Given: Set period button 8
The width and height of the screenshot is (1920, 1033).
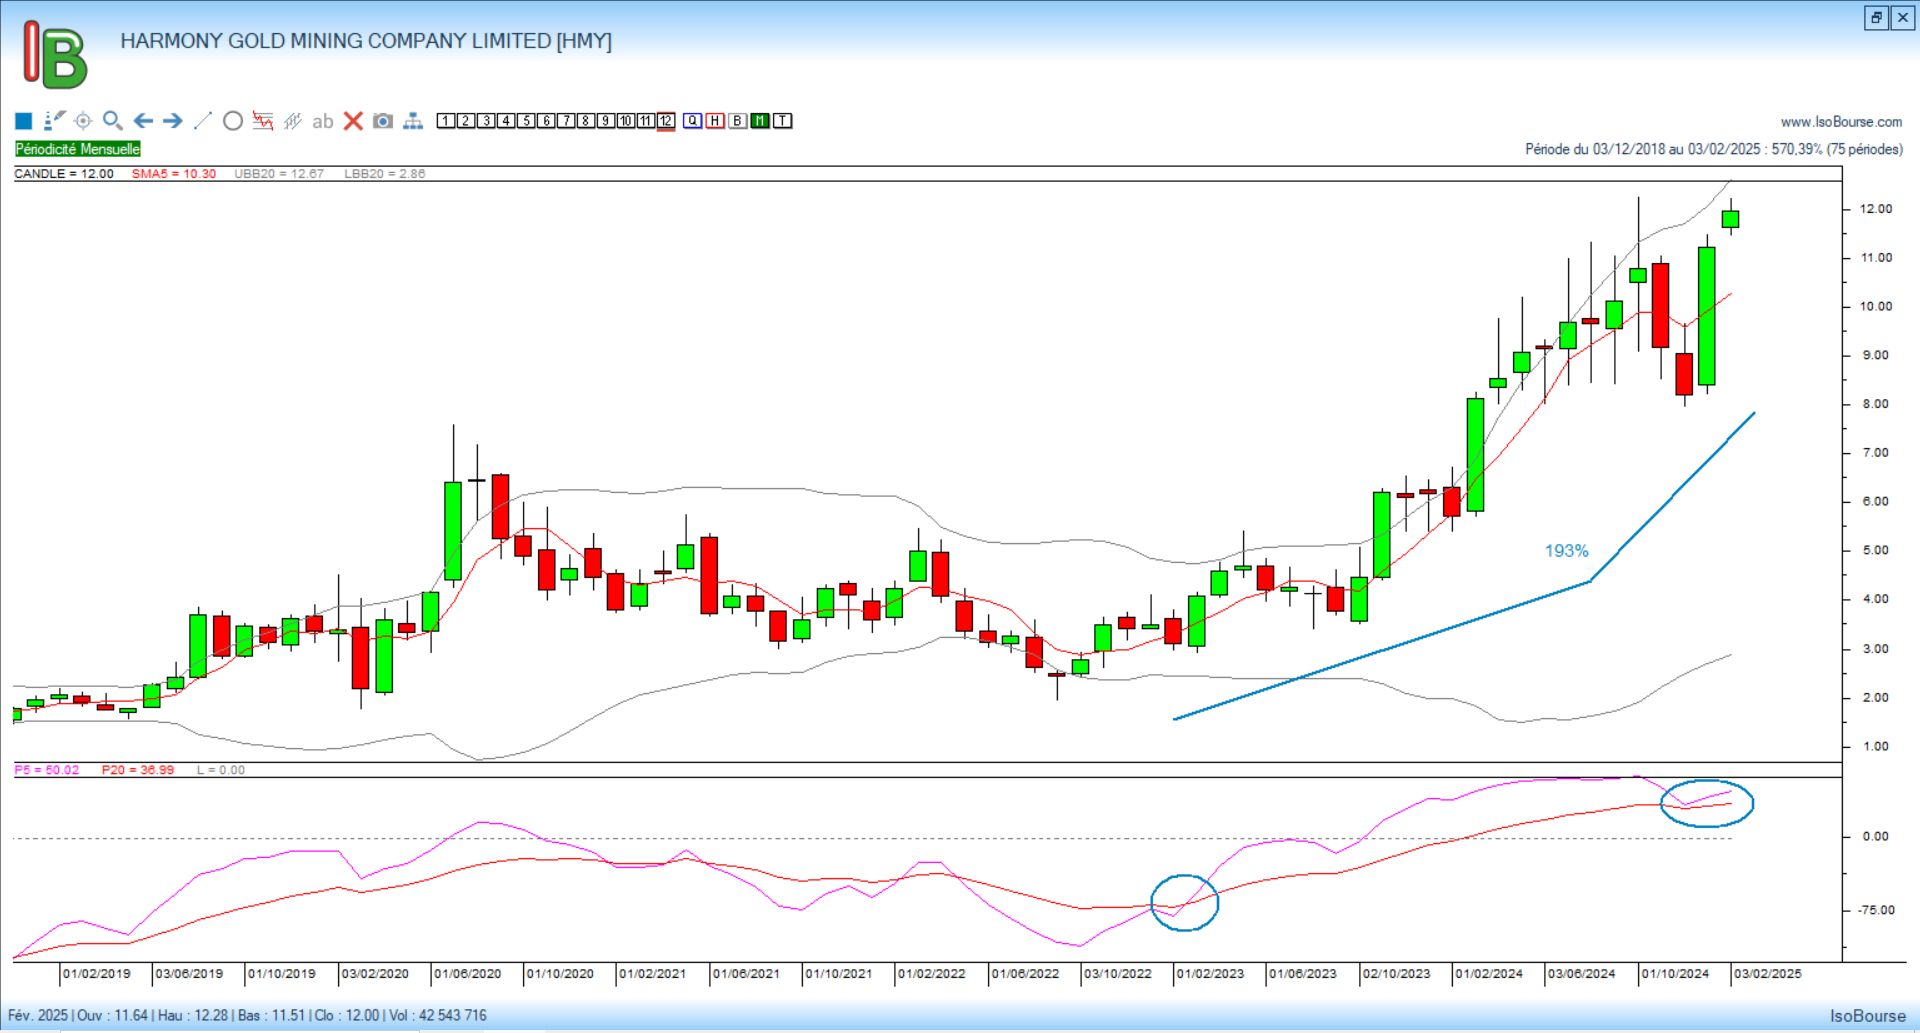Looking at the screenshot, I should pos(586,121).
